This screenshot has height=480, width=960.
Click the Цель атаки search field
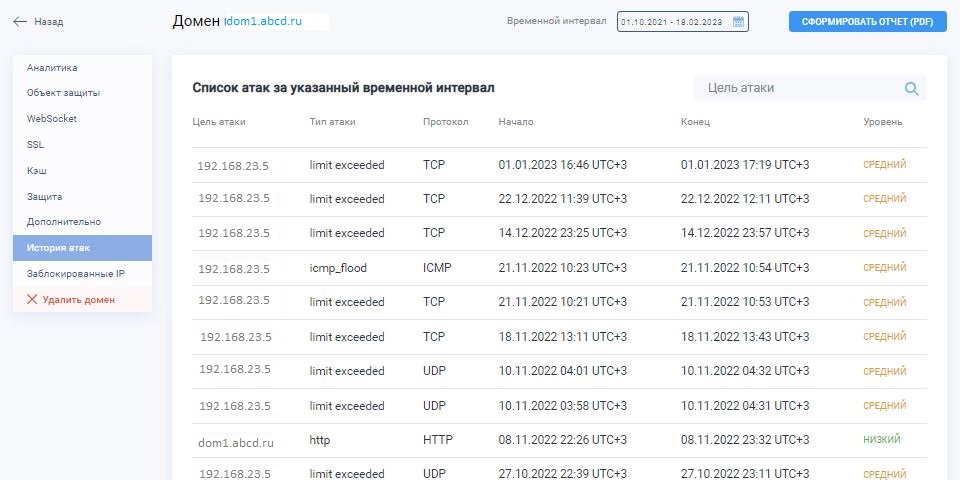tap(795, 88)
